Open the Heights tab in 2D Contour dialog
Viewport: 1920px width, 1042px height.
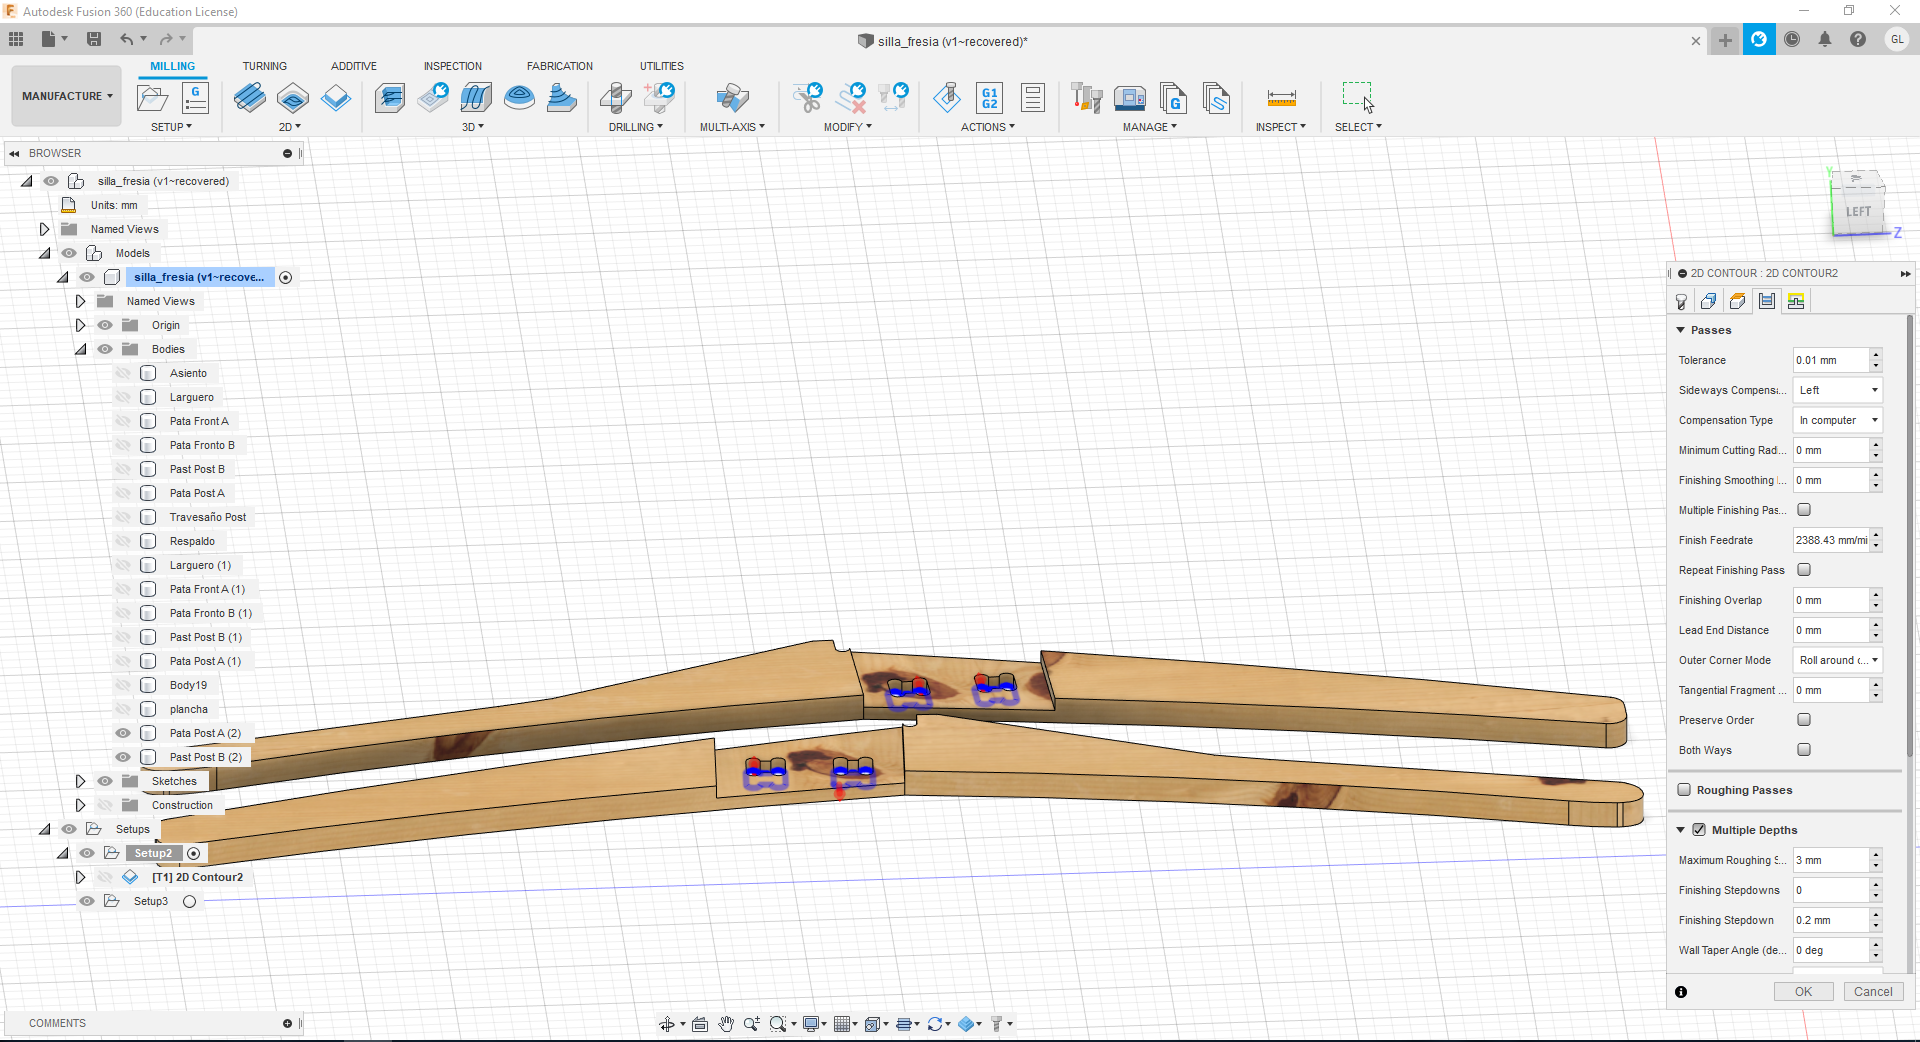[1738, 302]
